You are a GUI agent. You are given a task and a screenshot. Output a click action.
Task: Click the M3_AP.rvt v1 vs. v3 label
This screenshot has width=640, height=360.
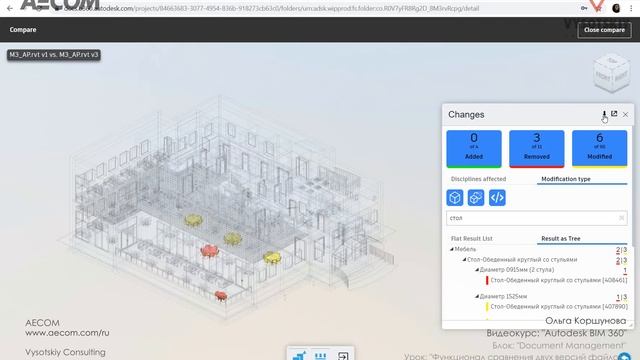(x=54, y=55)
